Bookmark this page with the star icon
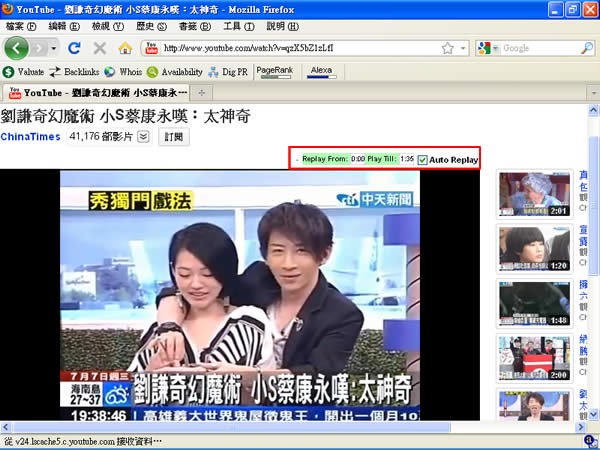The width and height of the screenshot is (600, 450). pos(447,48)
